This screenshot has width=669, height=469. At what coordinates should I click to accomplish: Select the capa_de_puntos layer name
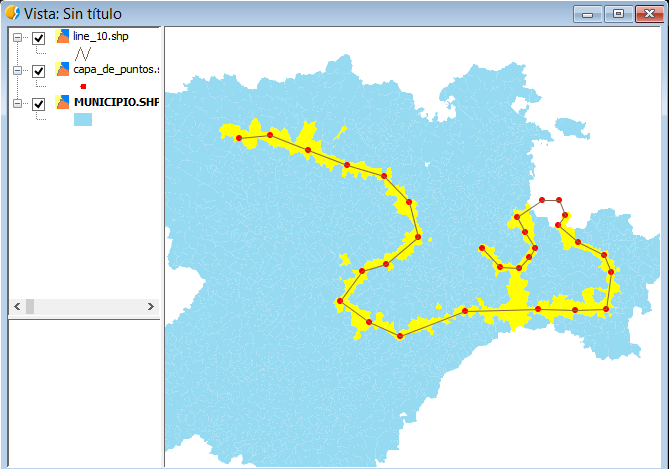click(116, 70)
